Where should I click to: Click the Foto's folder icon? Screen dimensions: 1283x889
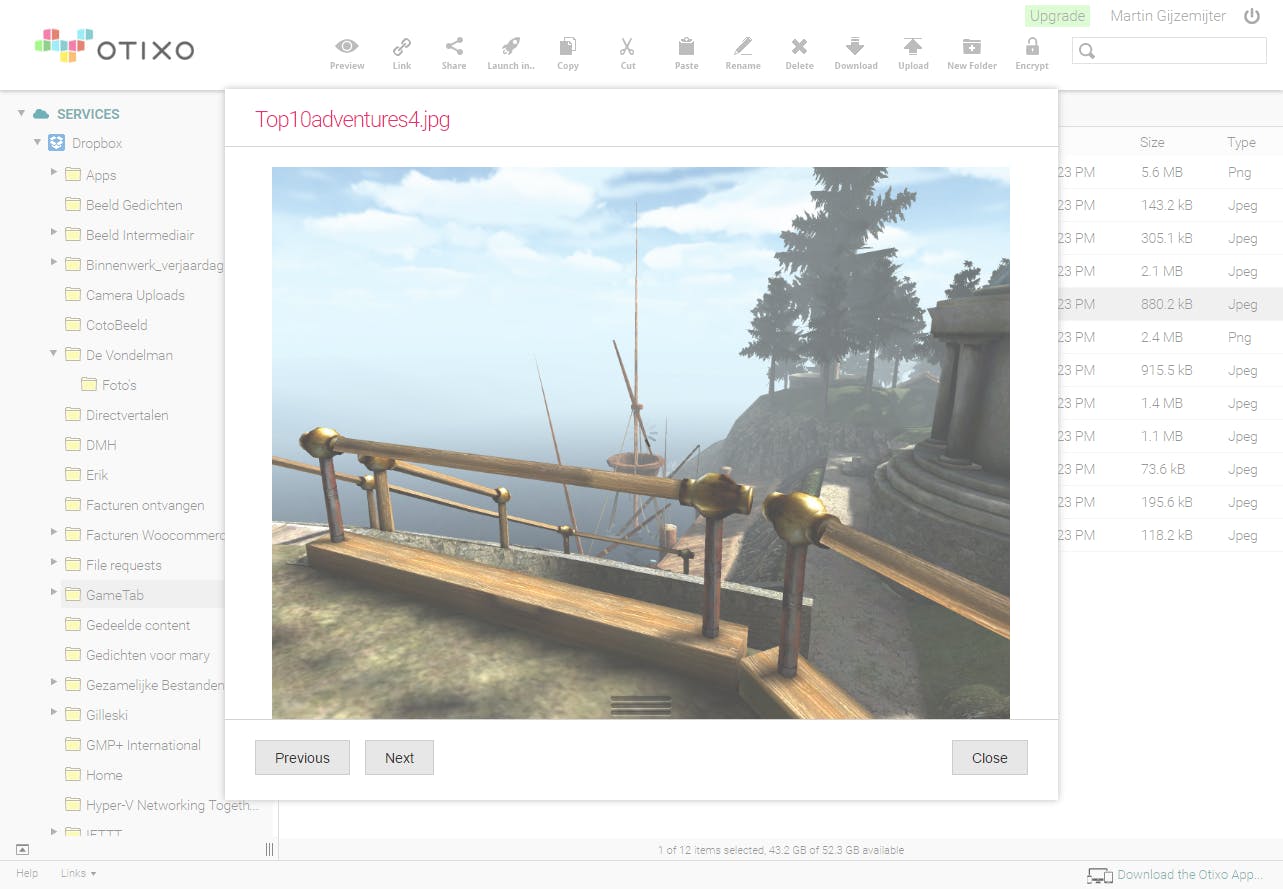[x=89, y=385]
